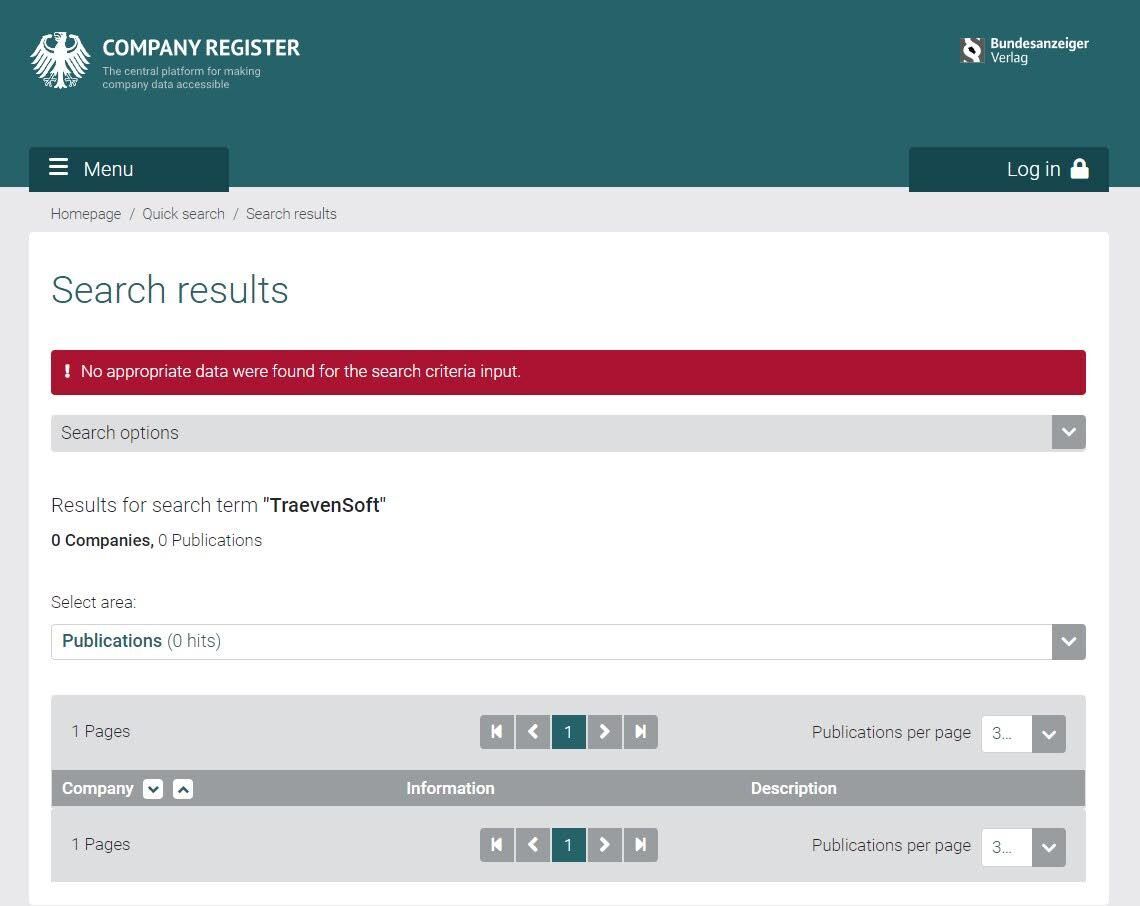Go to next page in top pagination
This screenshot has height=906, width=1140.
[604, 731]
